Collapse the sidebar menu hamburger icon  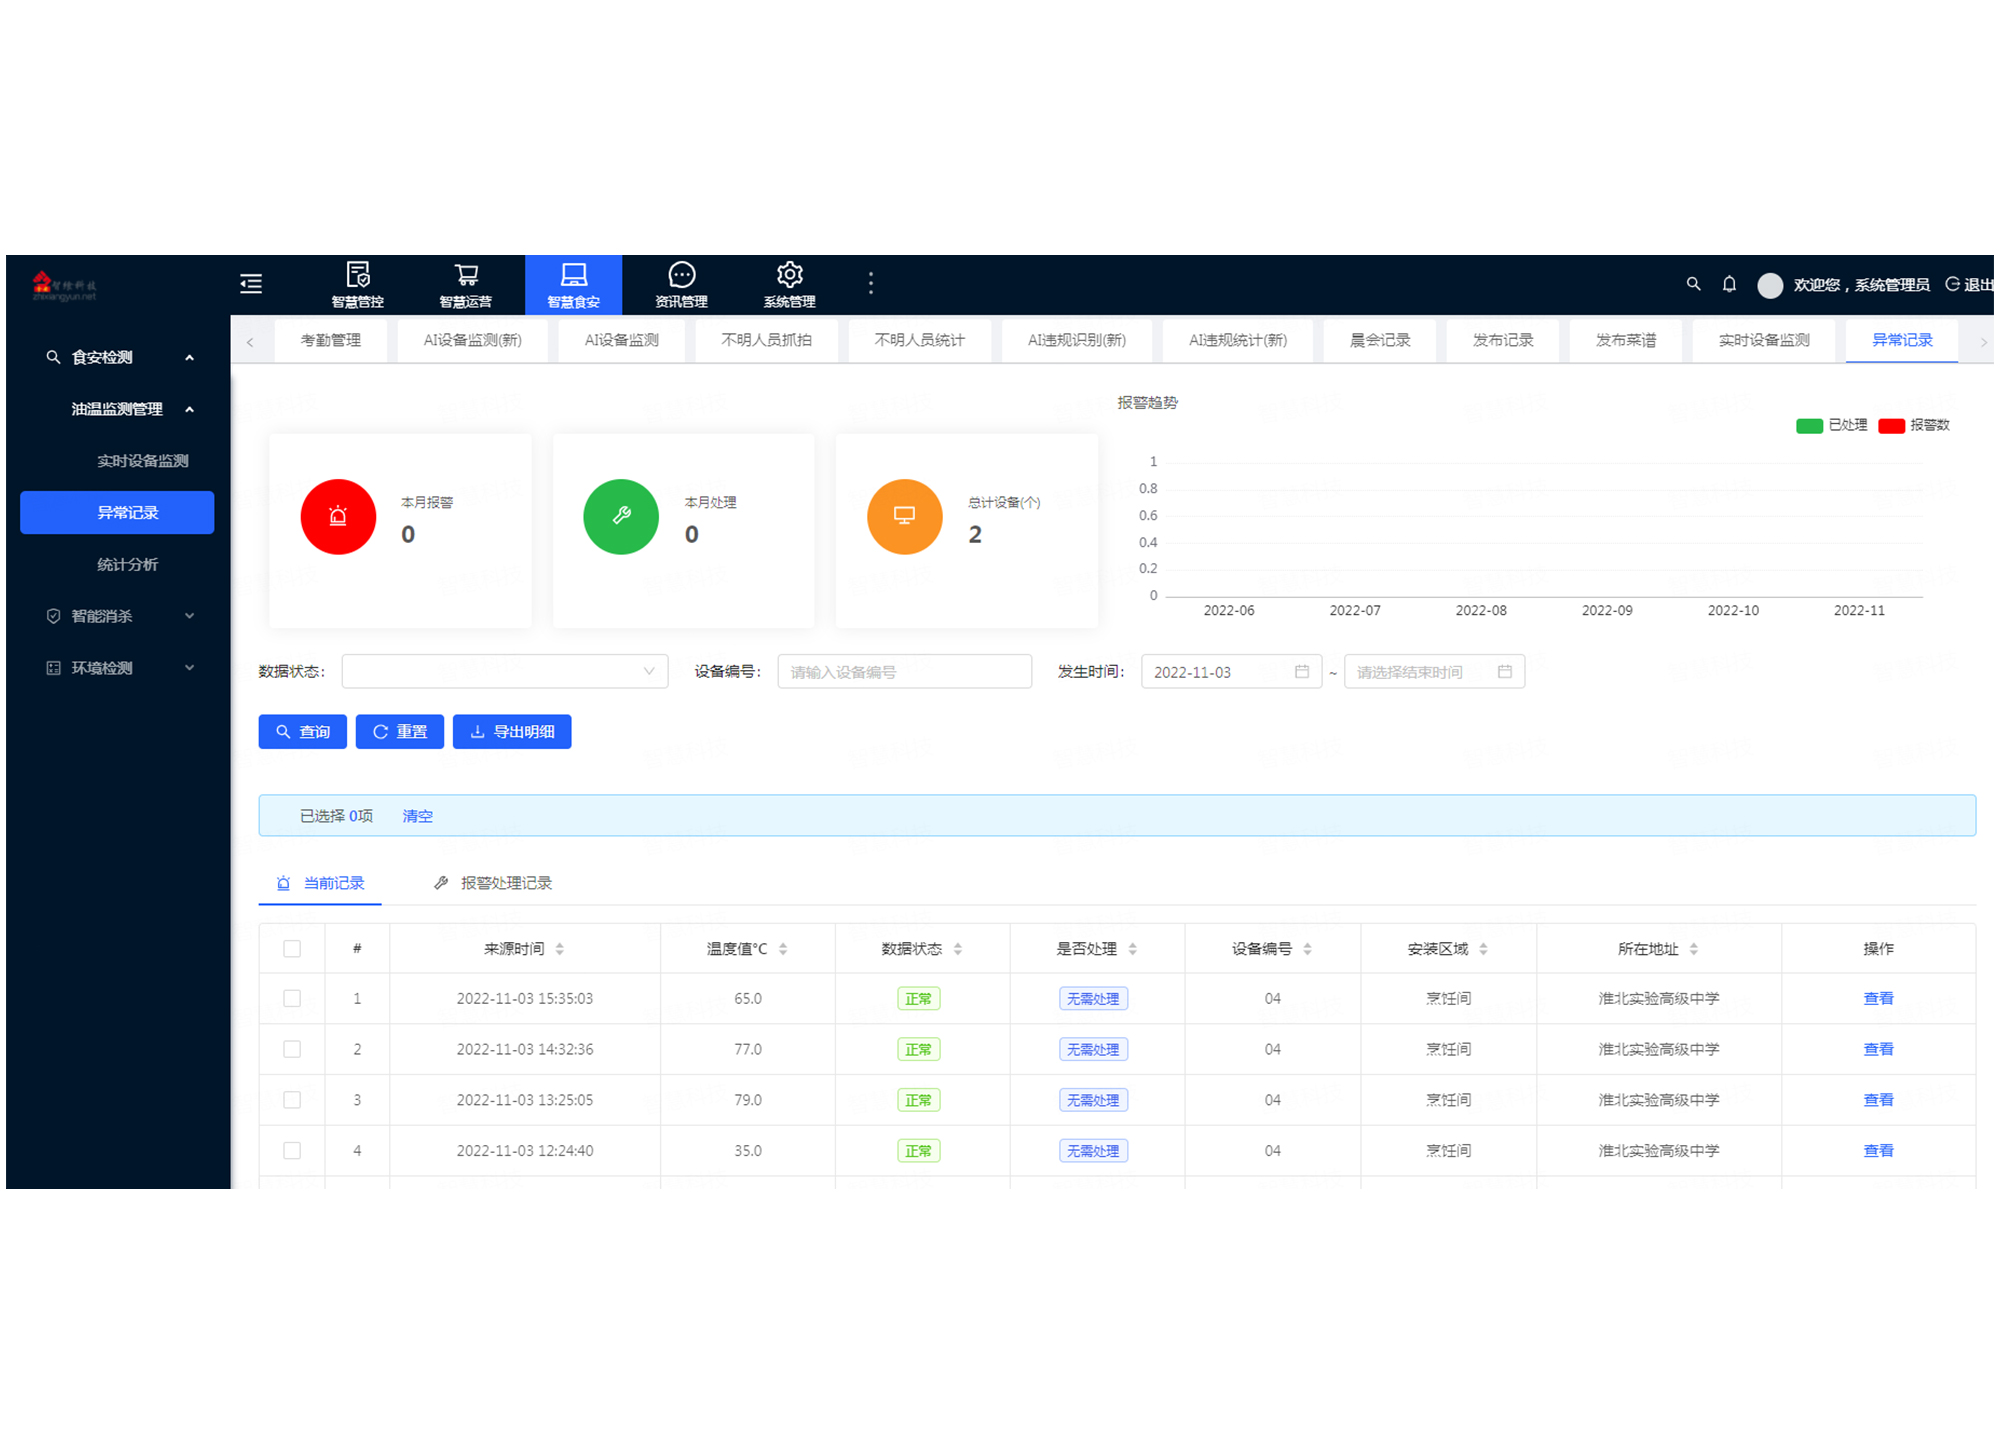(x=251, y=284)
